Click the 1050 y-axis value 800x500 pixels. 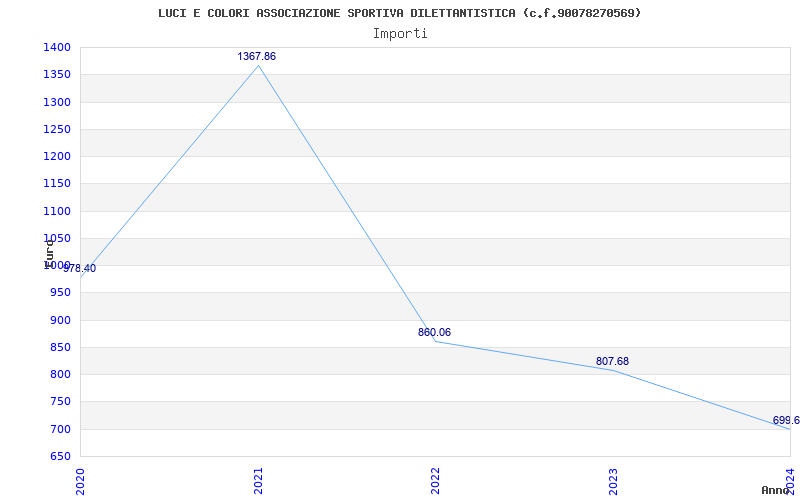57,238
